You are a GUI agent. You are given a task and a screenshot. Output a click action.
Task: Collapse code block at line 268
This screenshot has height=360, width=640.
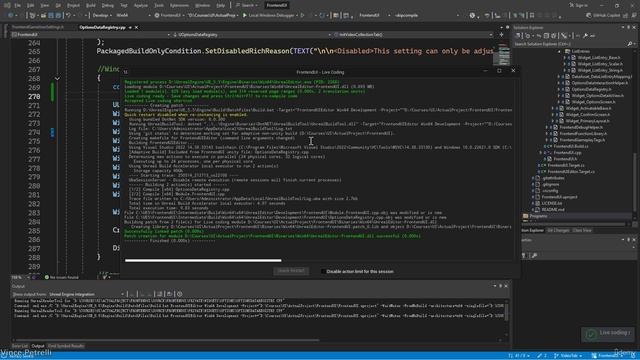(57, 78)
